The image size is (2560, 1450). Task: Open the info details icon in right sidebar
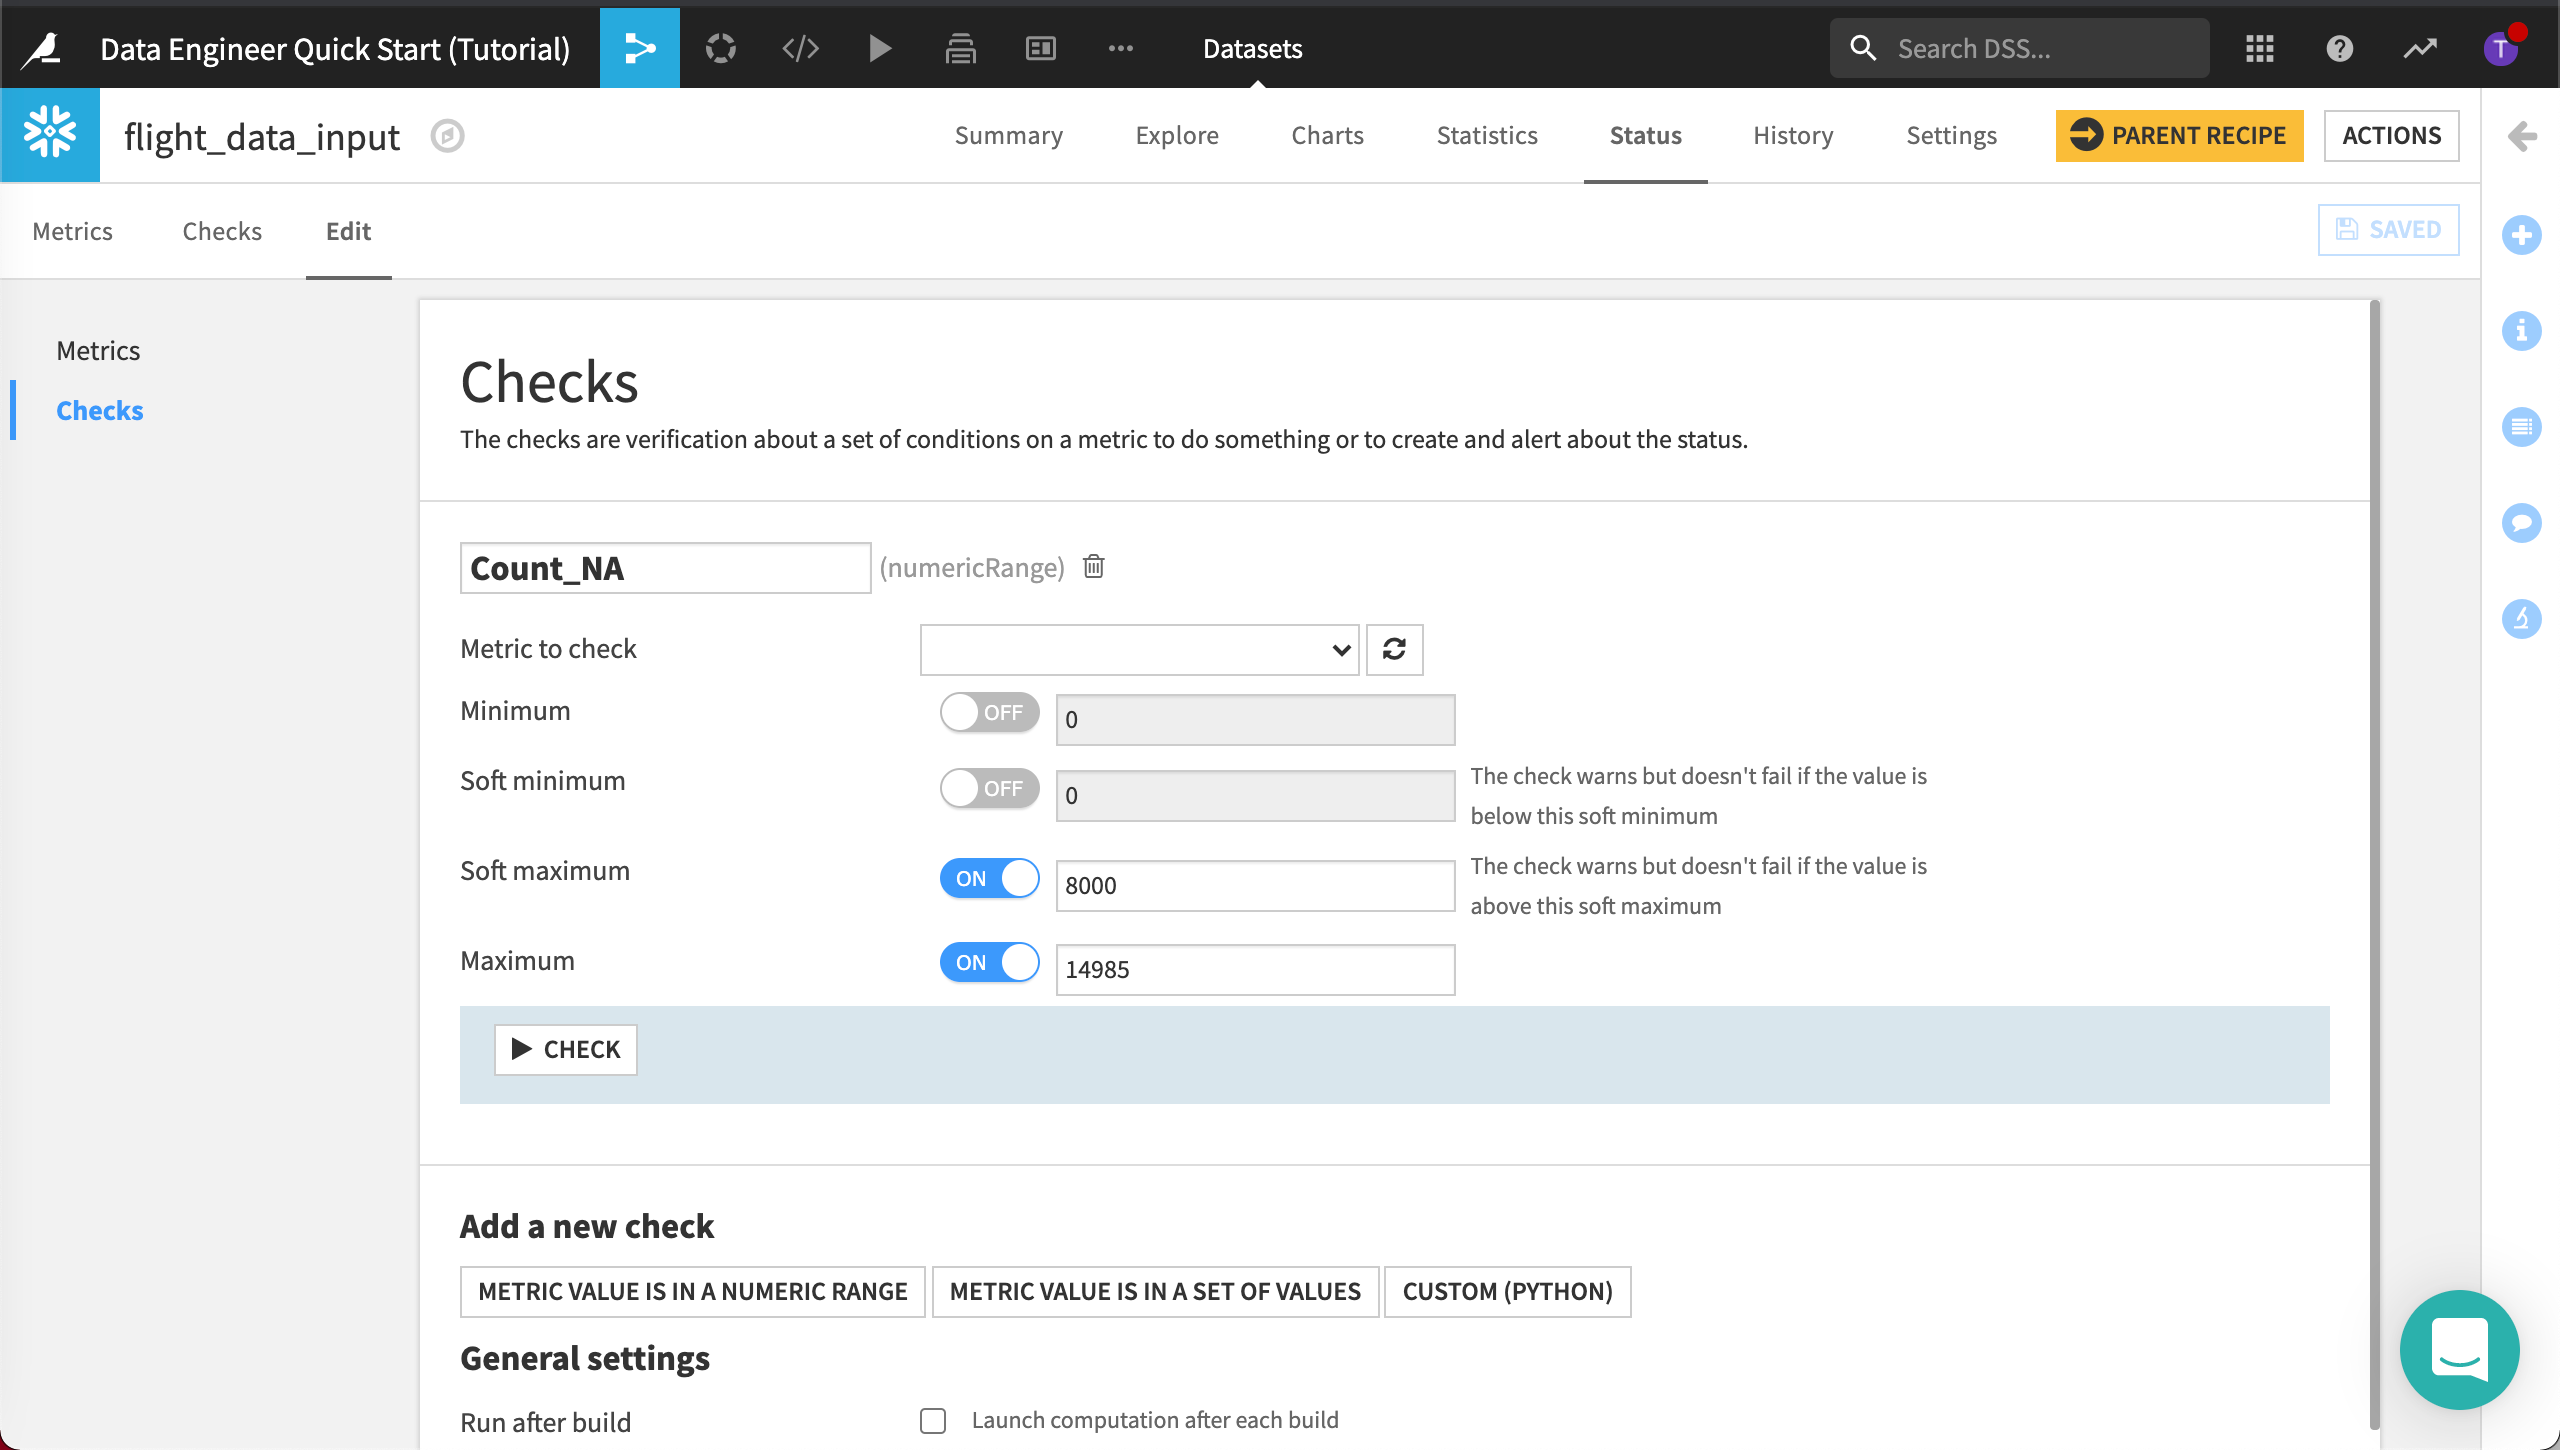click(2522, 331)
